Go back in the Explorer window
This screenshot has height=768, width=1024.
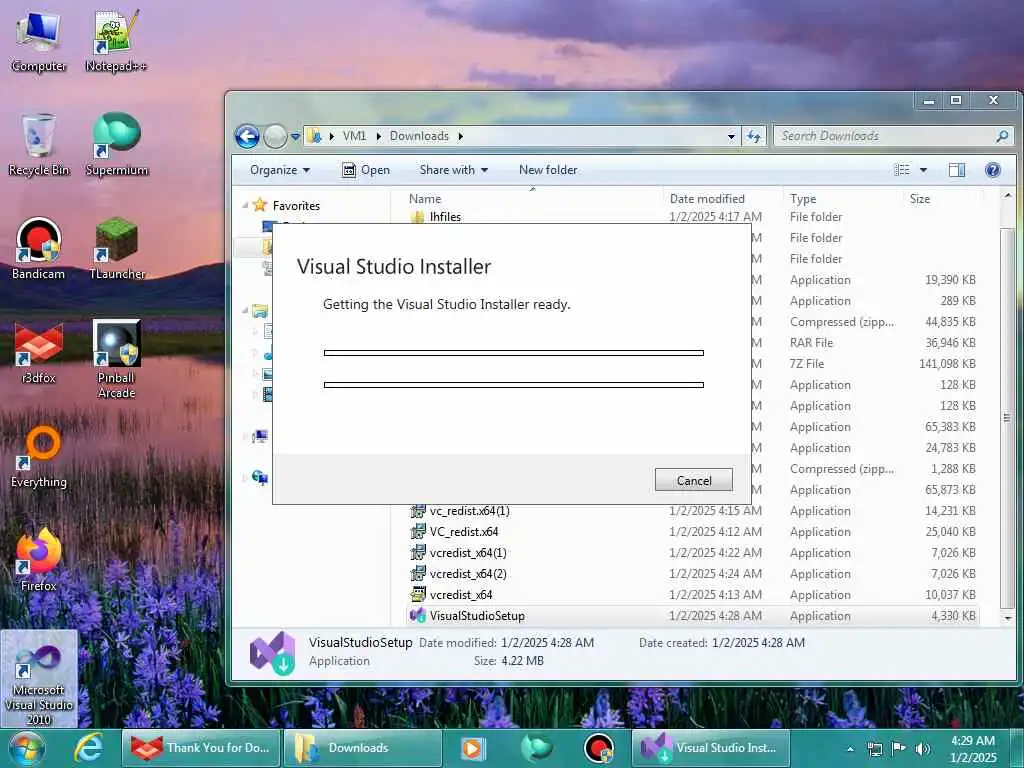(247, 136)
